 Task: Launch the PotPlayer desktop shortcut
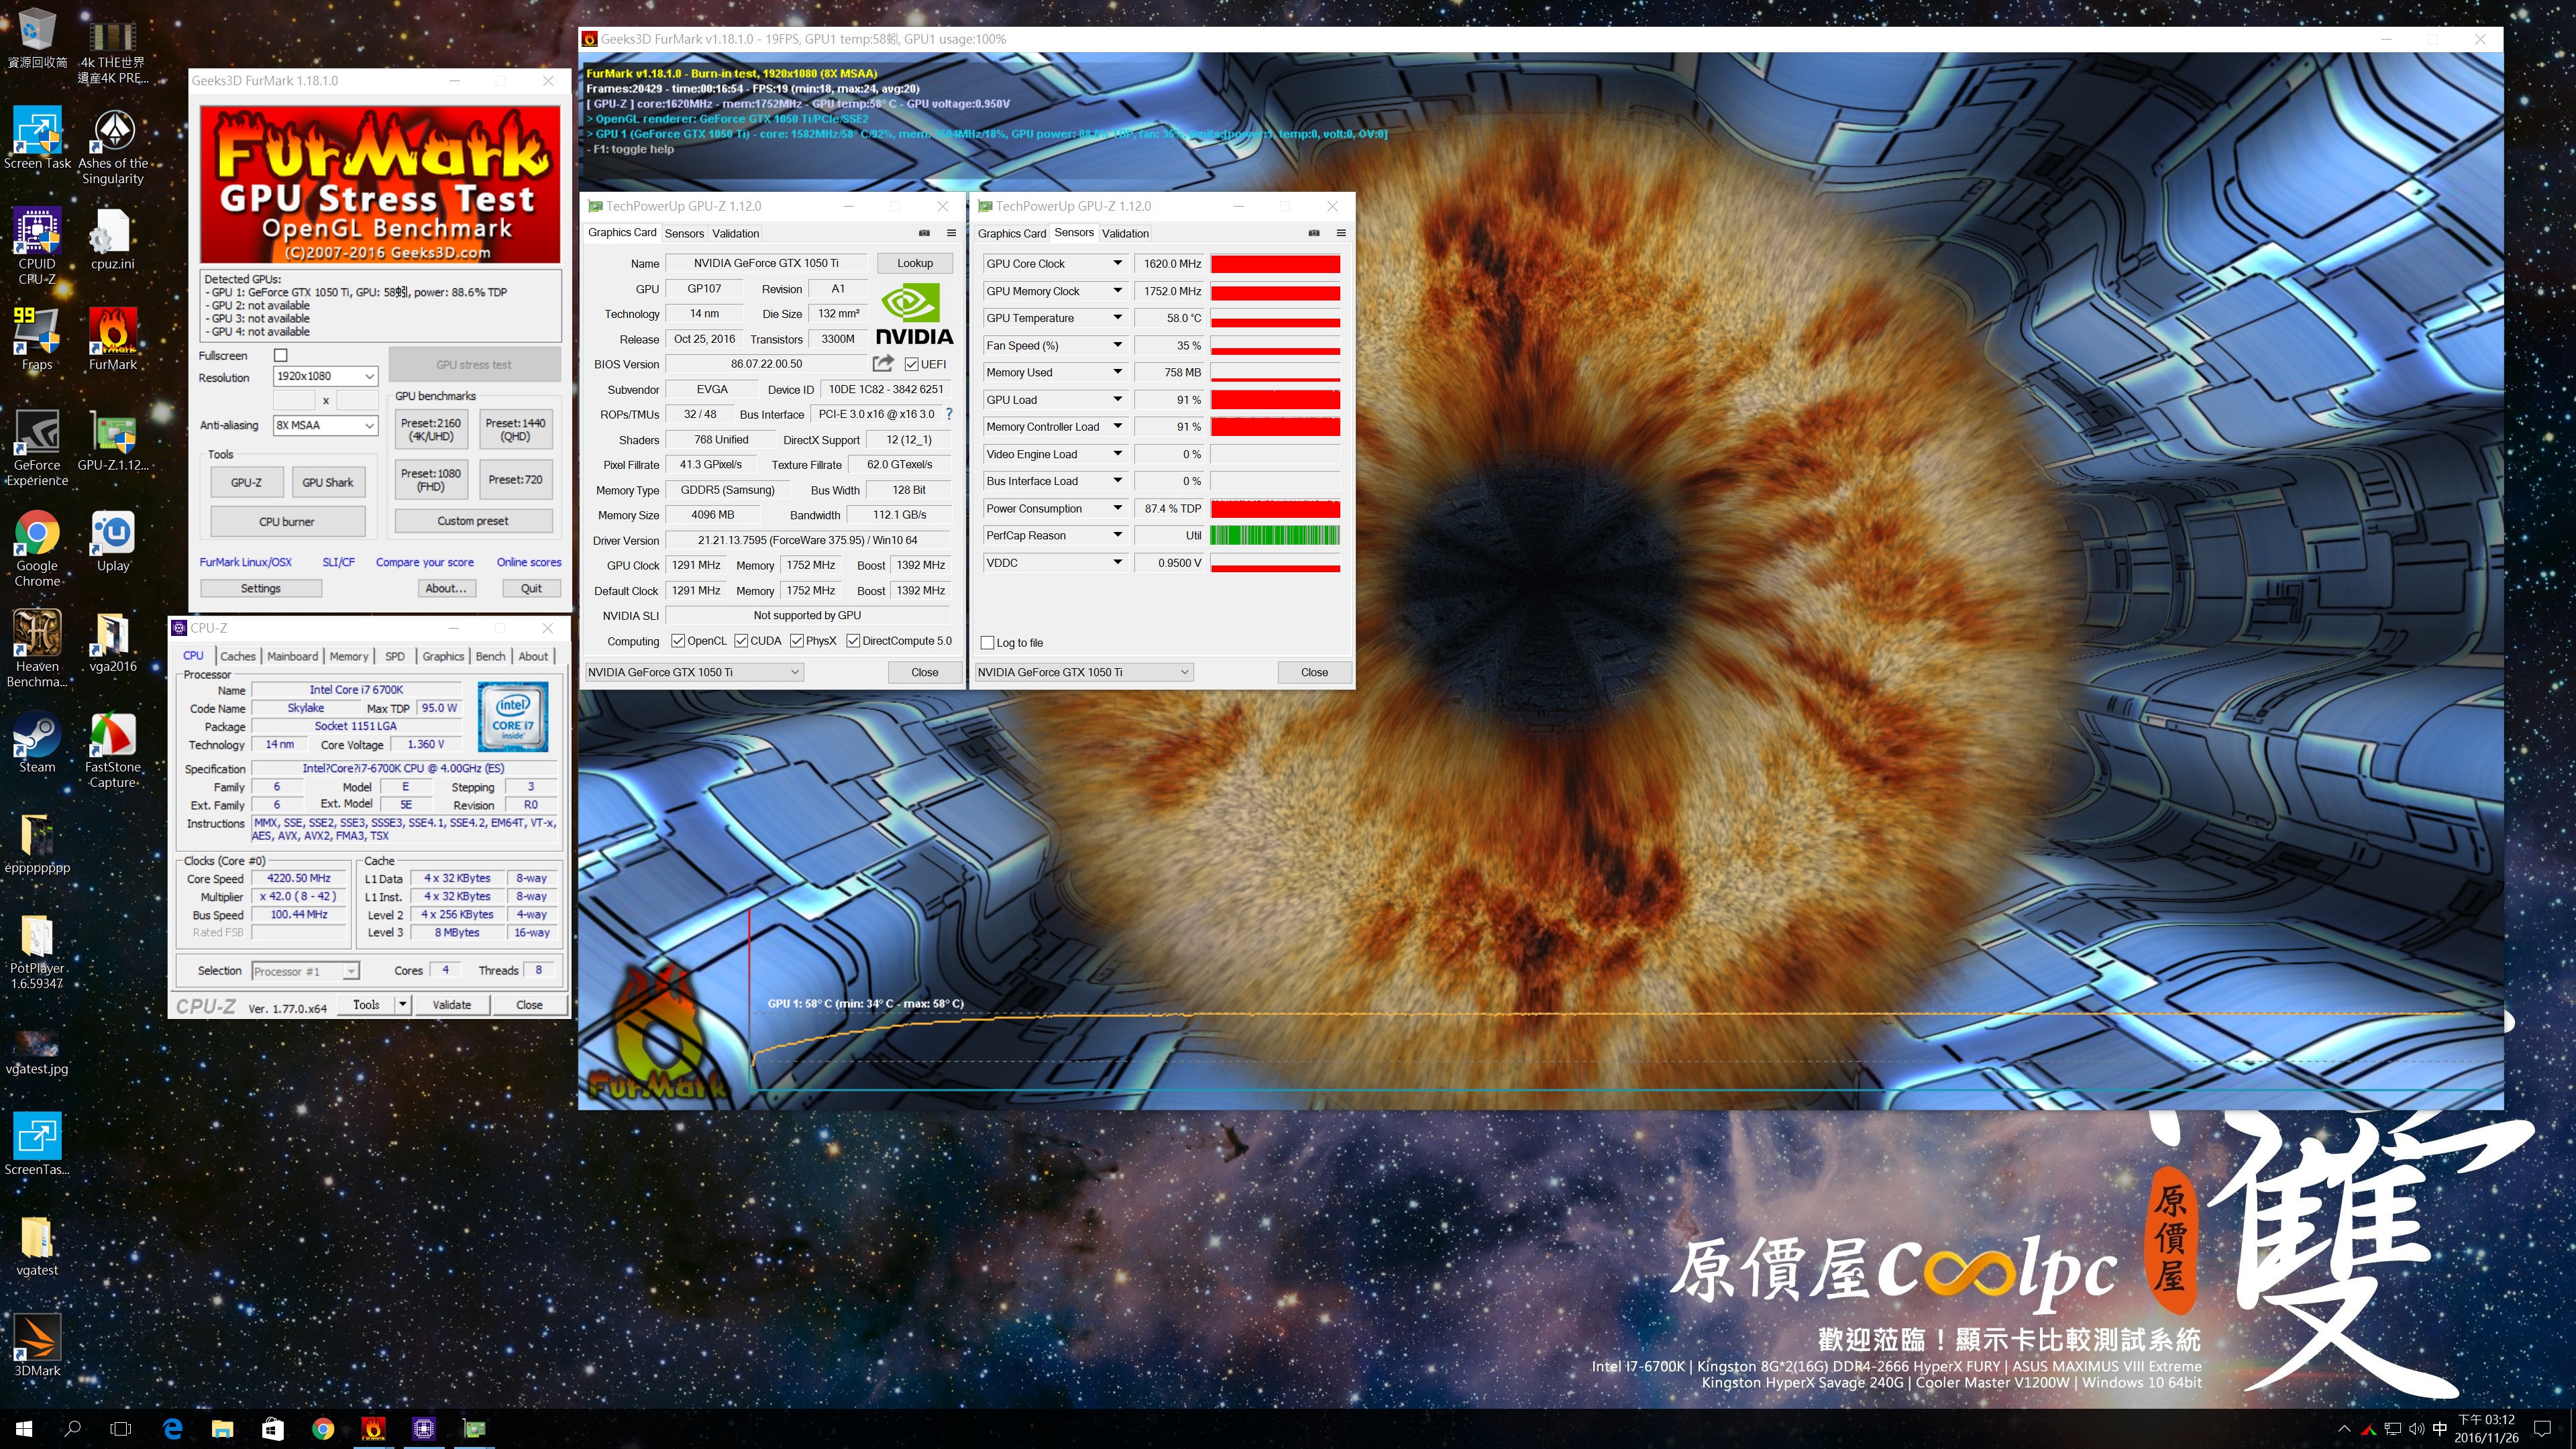point(37,951)
